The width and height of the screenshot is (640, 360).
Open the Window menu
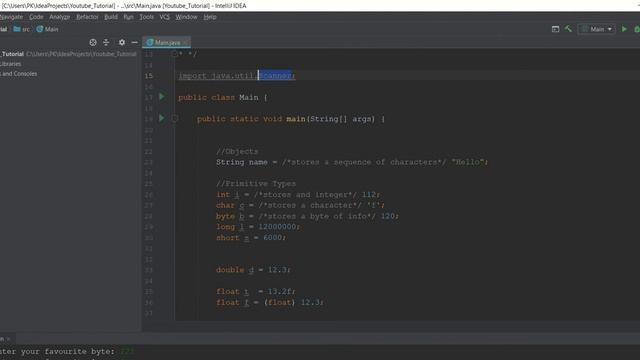click(x=186, y=17)
